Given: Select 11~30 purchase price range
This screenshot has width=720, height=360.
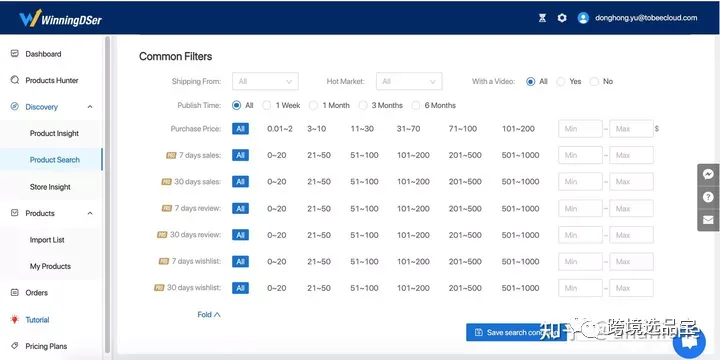Looking at the screenshot, I should point(362,129).
